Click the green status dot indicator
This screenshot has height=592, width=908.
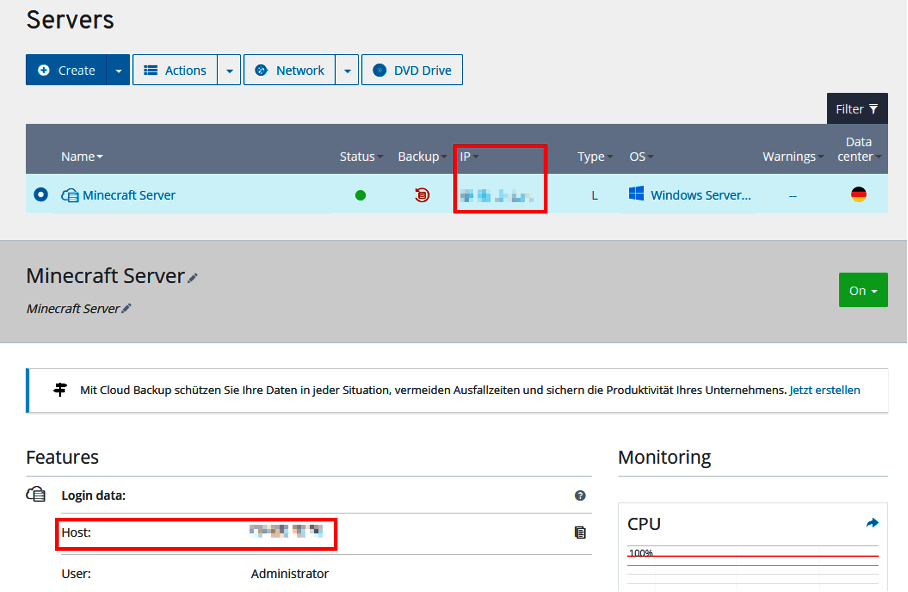[360, 195]
